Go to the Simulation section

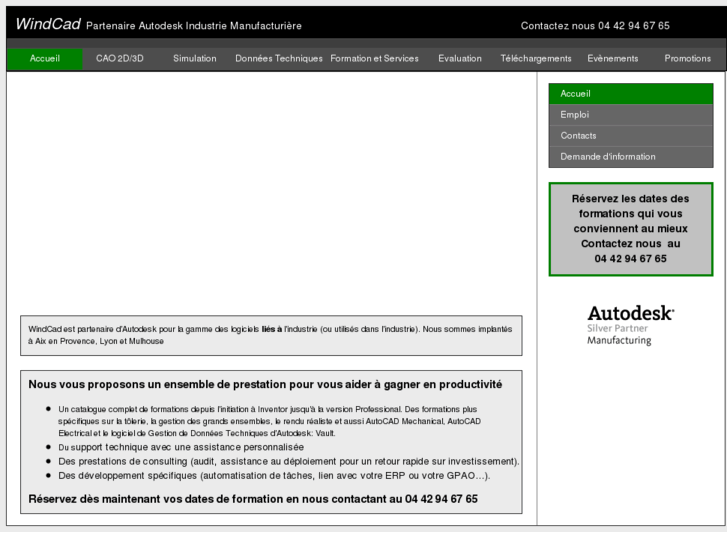(195, 58)
